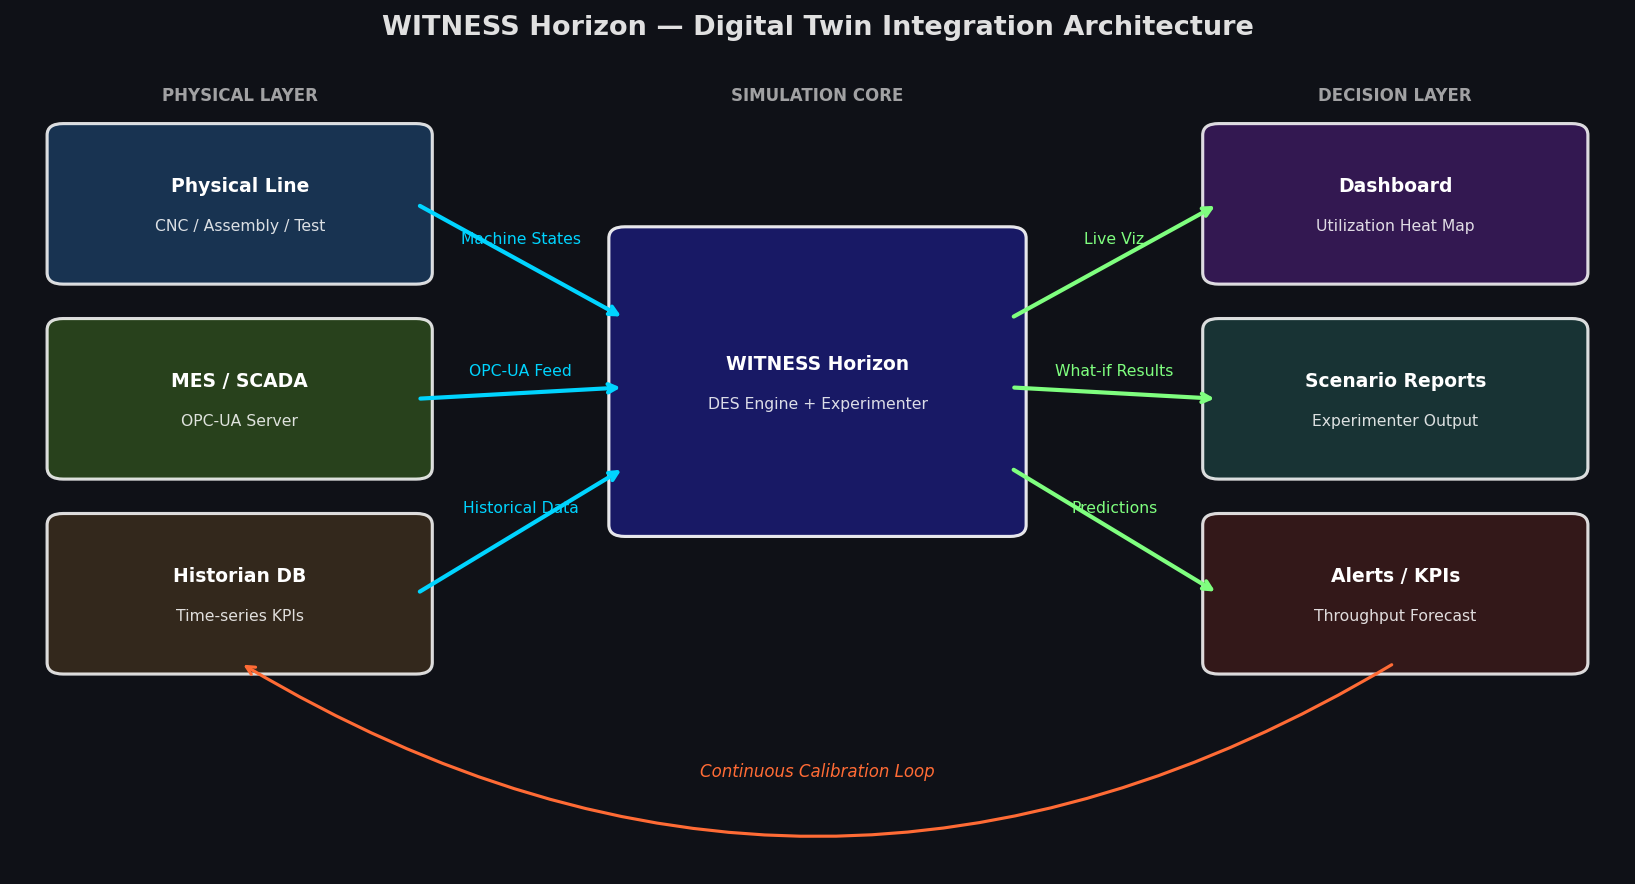Click the 'Historical Data' arrow label
The width and height of the screenshot is (1635, 884).
coord(521,508)
